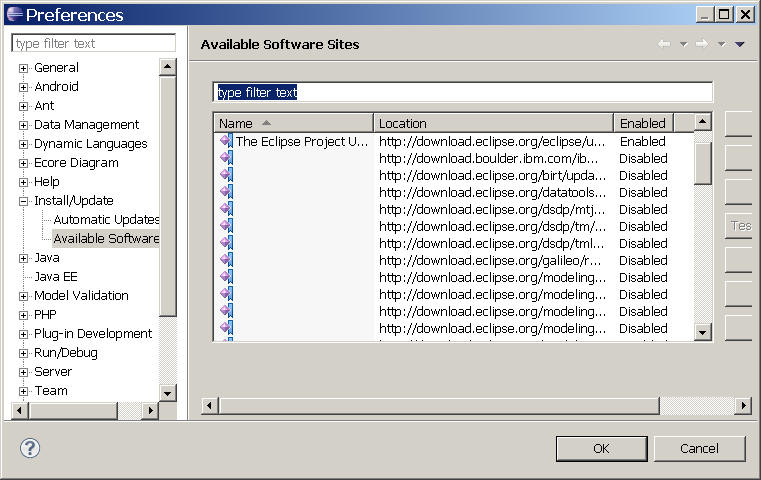This screenshot has height=480, width=761.
Task: Click tree horizontal scrollbar left arrow
Action: (19, 411)
